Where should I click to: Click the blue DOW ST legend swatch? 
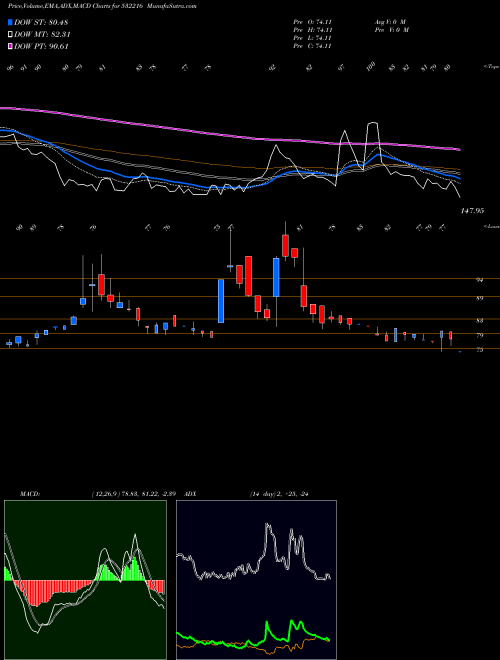[x=10, y=22]
